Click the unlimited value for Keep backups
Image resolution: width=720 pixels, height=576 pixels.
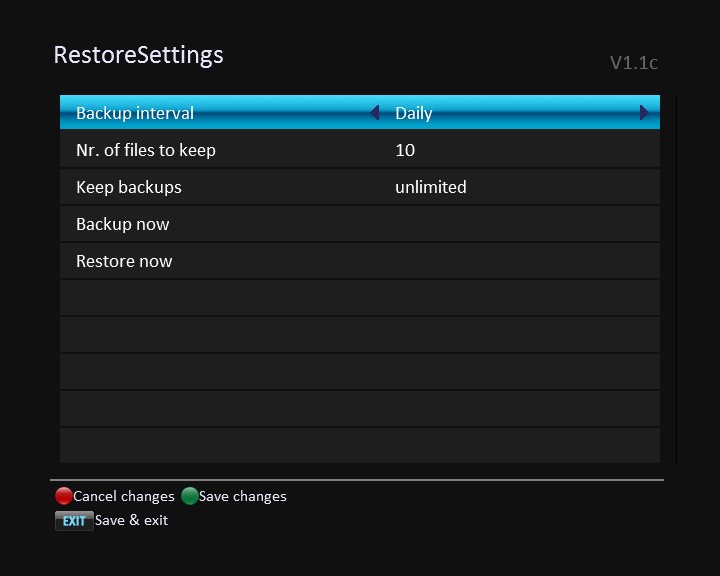coord(431,187)
